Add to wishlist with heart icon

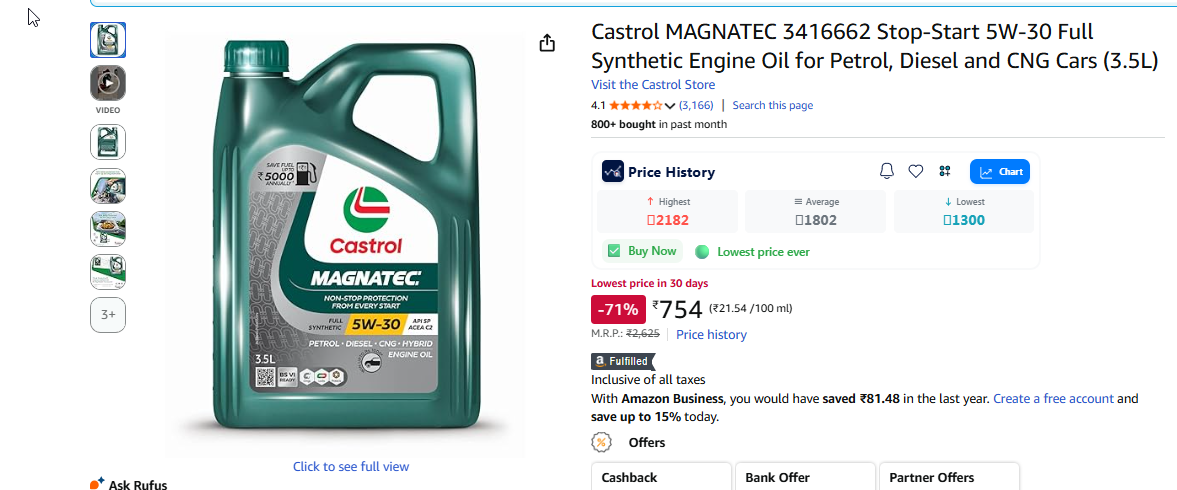[x=915, y=171]
